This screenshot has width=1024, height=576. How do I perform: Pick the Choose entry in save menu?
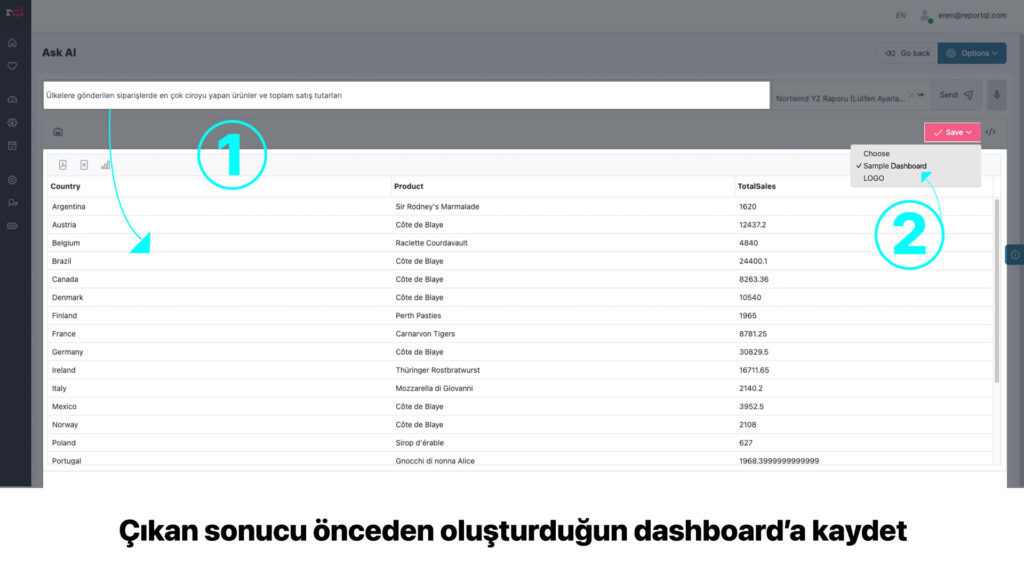point(876,154)
